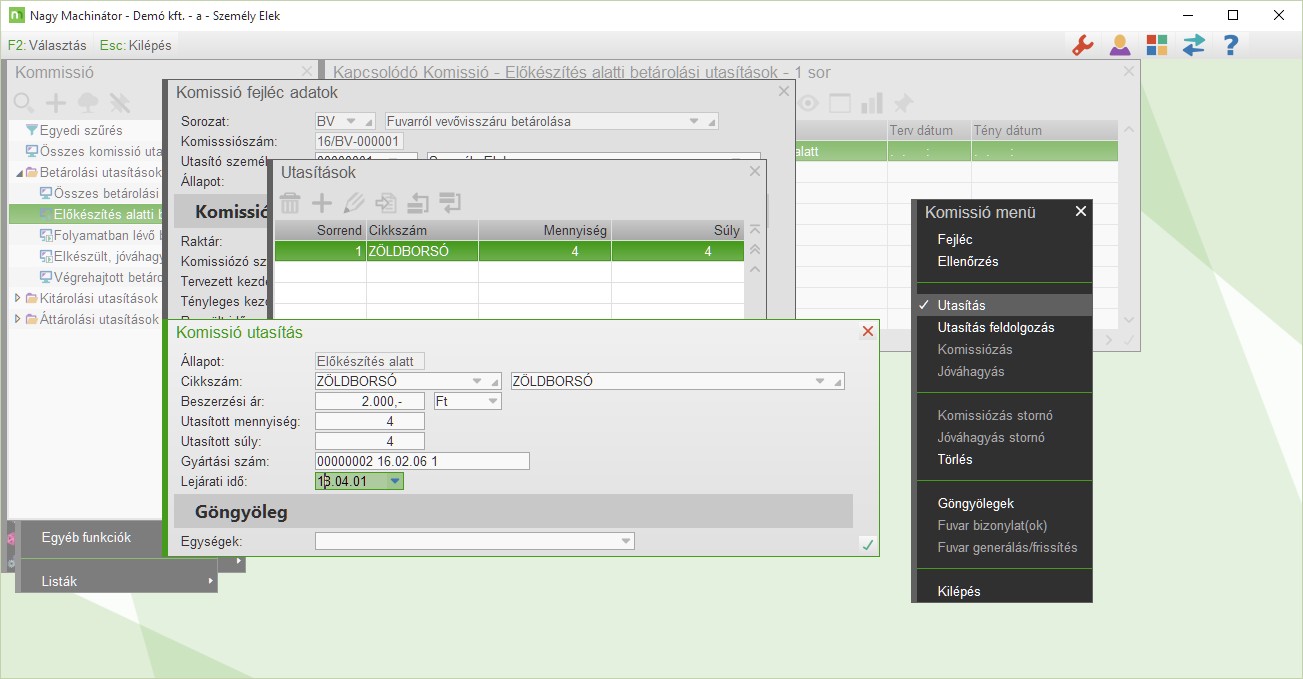Click the Beszerzési ár field 2.000,-

[369, 401]
